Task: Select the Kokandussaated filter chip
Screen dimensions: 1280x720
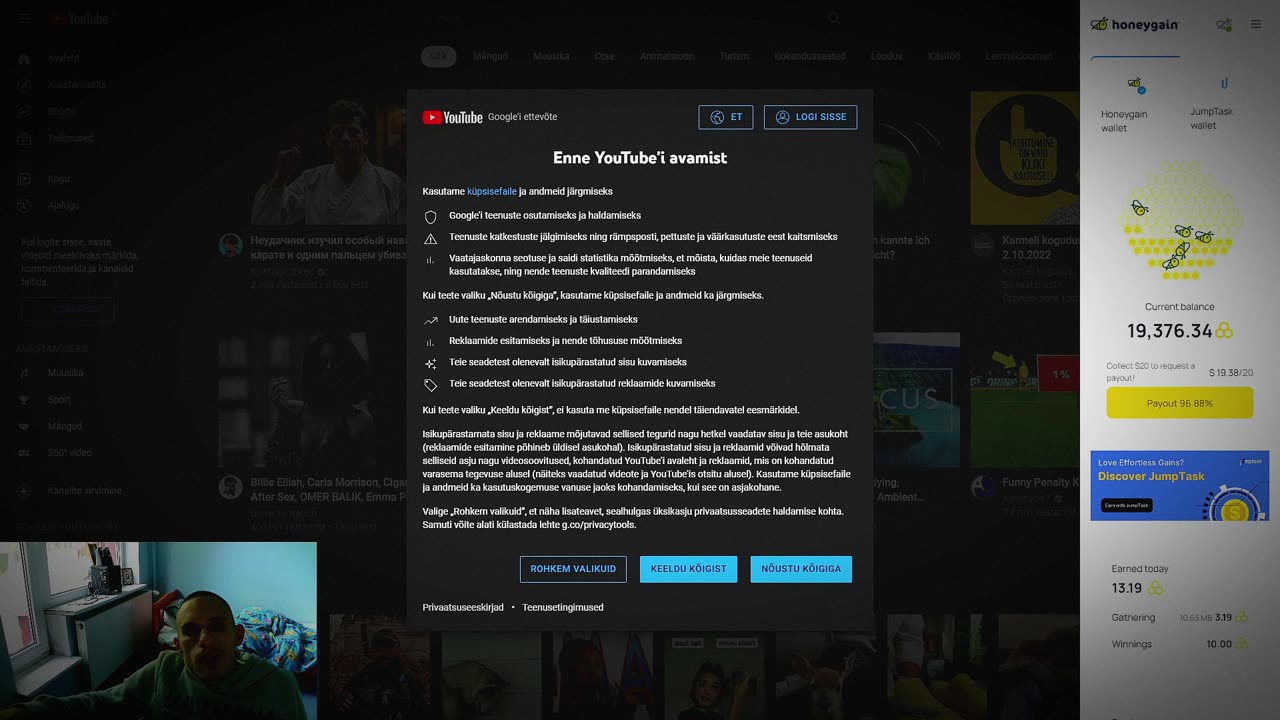Action: 810,56
